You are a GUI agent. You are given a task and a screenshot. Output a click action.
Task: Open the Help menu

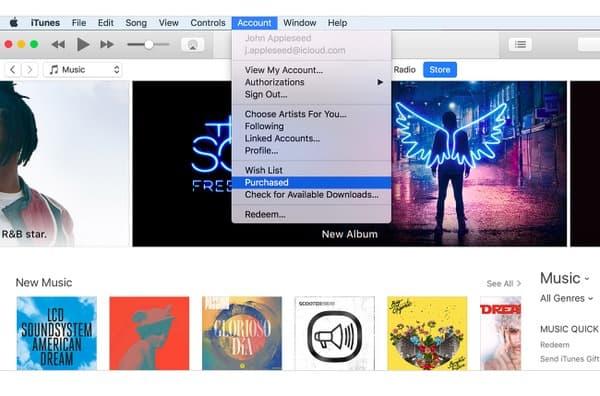(338, 23)
